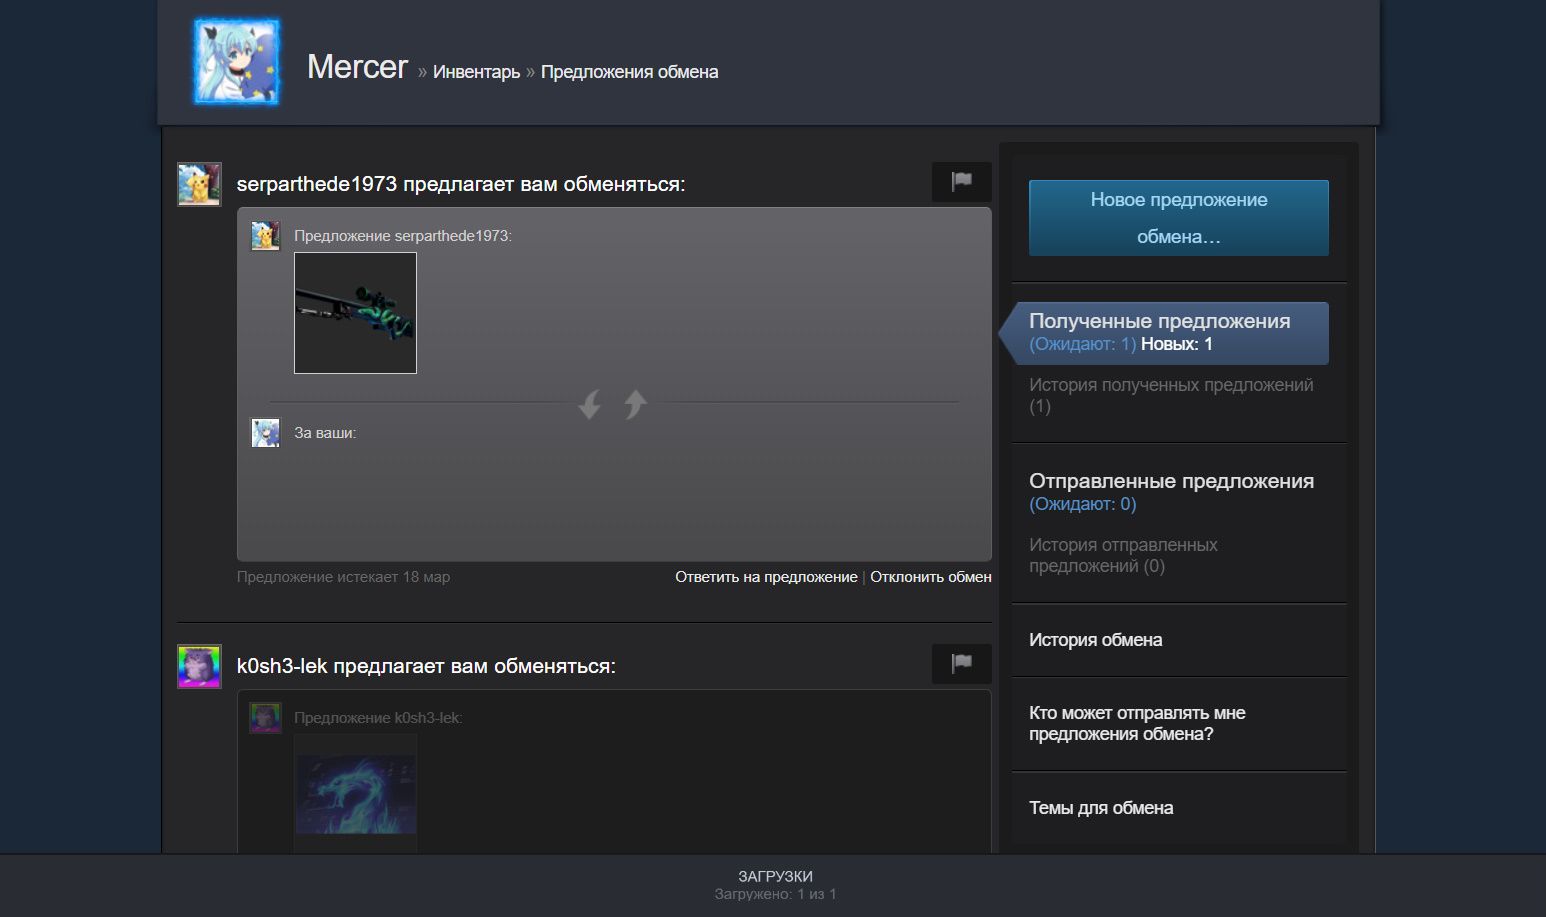Open Mercer's profile avatar in header
Screen dimensions: 1546x917
237,62
